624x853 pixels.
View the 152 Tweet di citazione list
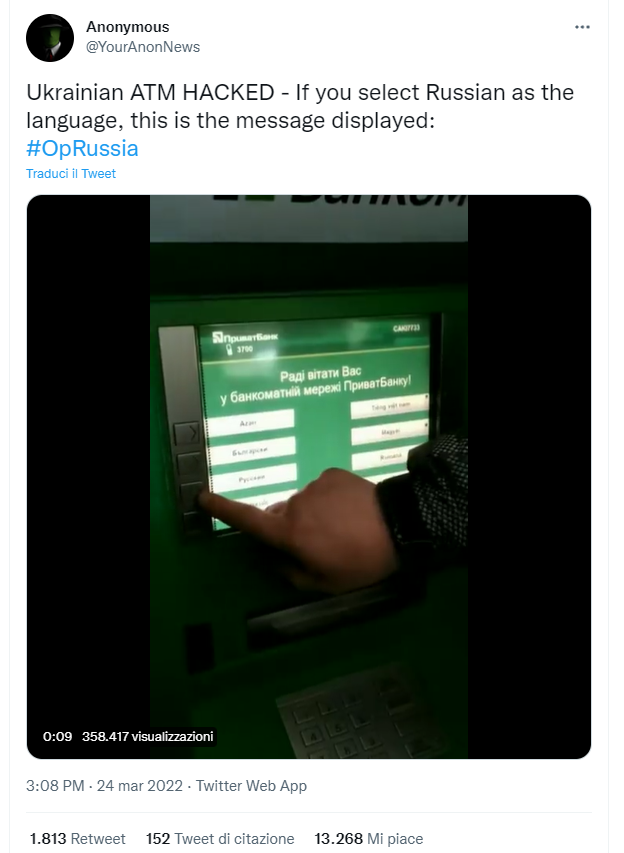(220, 838)
